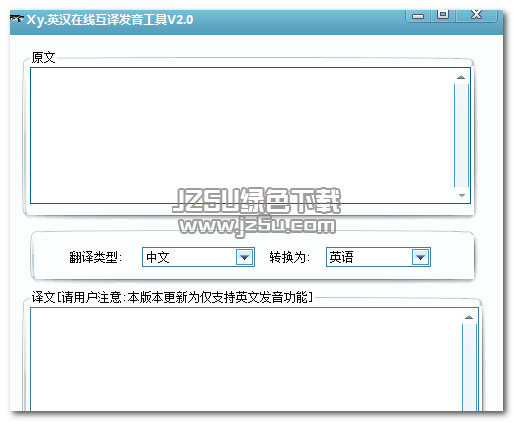Click inside the 原文 text area

point(242,135)
